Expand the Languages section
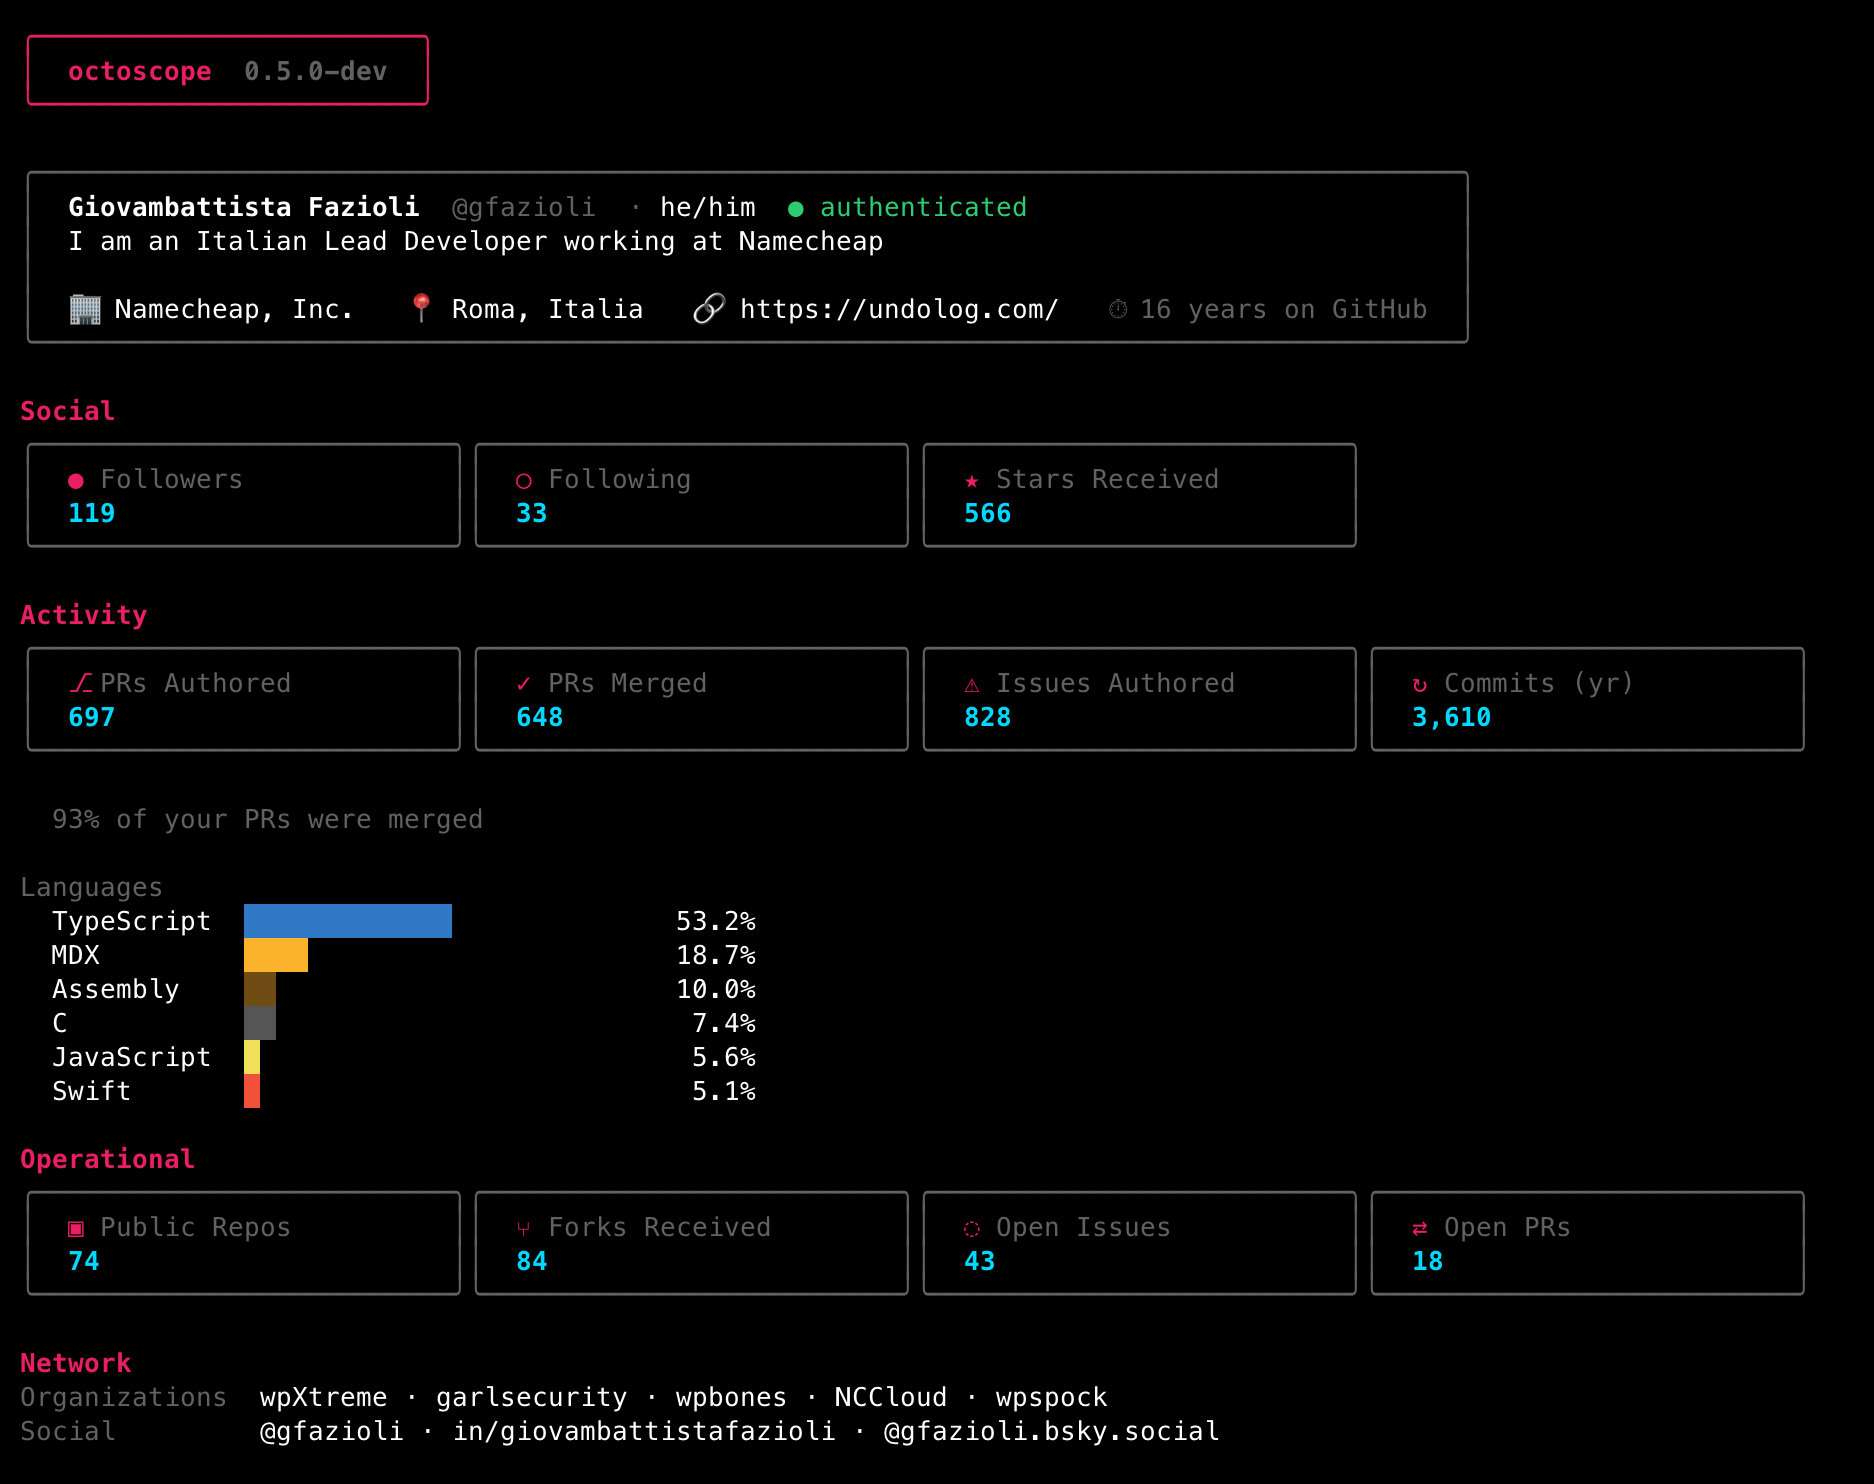The height and width of the screenshot is (1484, 1874). click(x=90, y=887)
